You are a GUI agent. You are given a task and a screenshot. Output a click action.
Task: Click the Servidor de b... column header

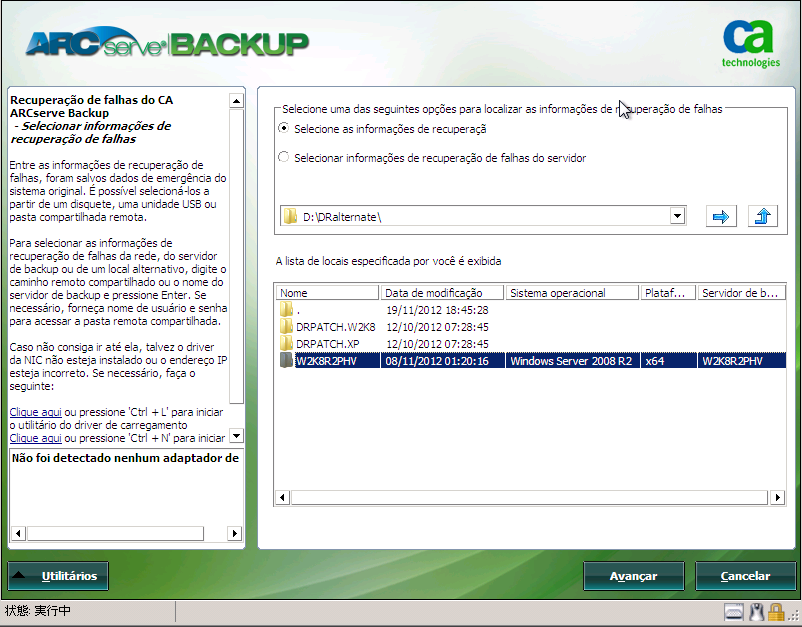coord(742,293)
